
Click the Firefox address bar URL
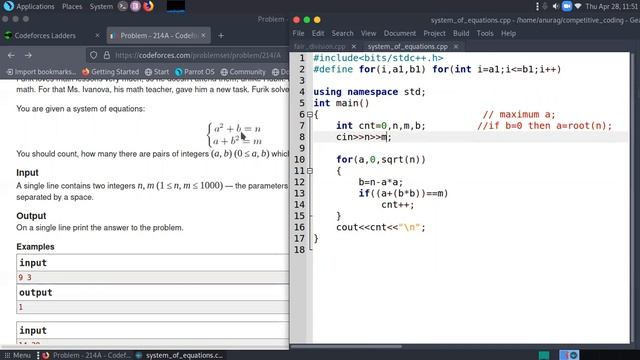pos(198,55)
